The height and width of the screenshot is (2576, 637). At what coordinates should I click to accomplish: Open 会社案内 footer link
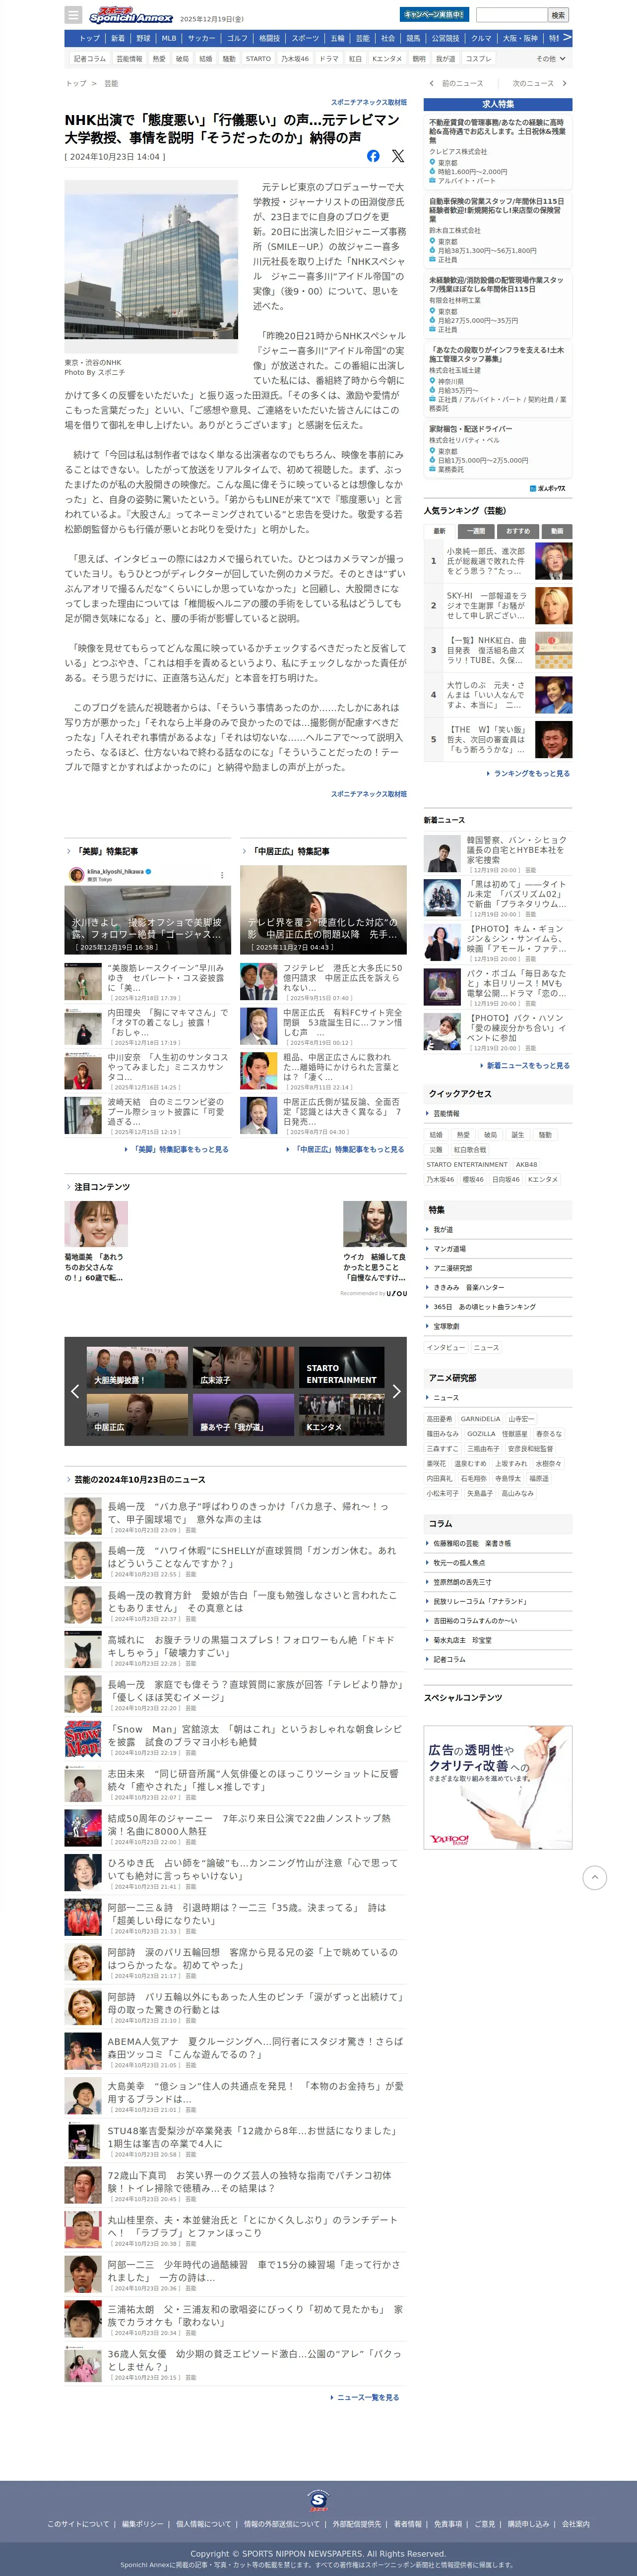(x=575, y=2524)
